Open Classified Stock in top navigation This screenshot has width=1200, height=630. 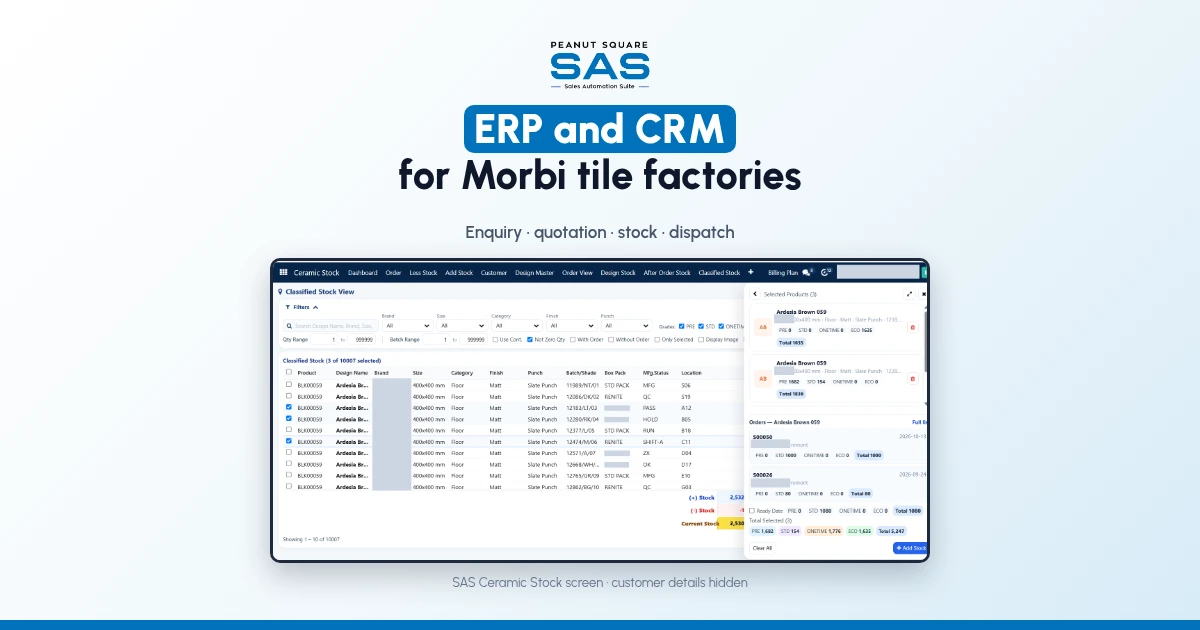pos(719,272)
